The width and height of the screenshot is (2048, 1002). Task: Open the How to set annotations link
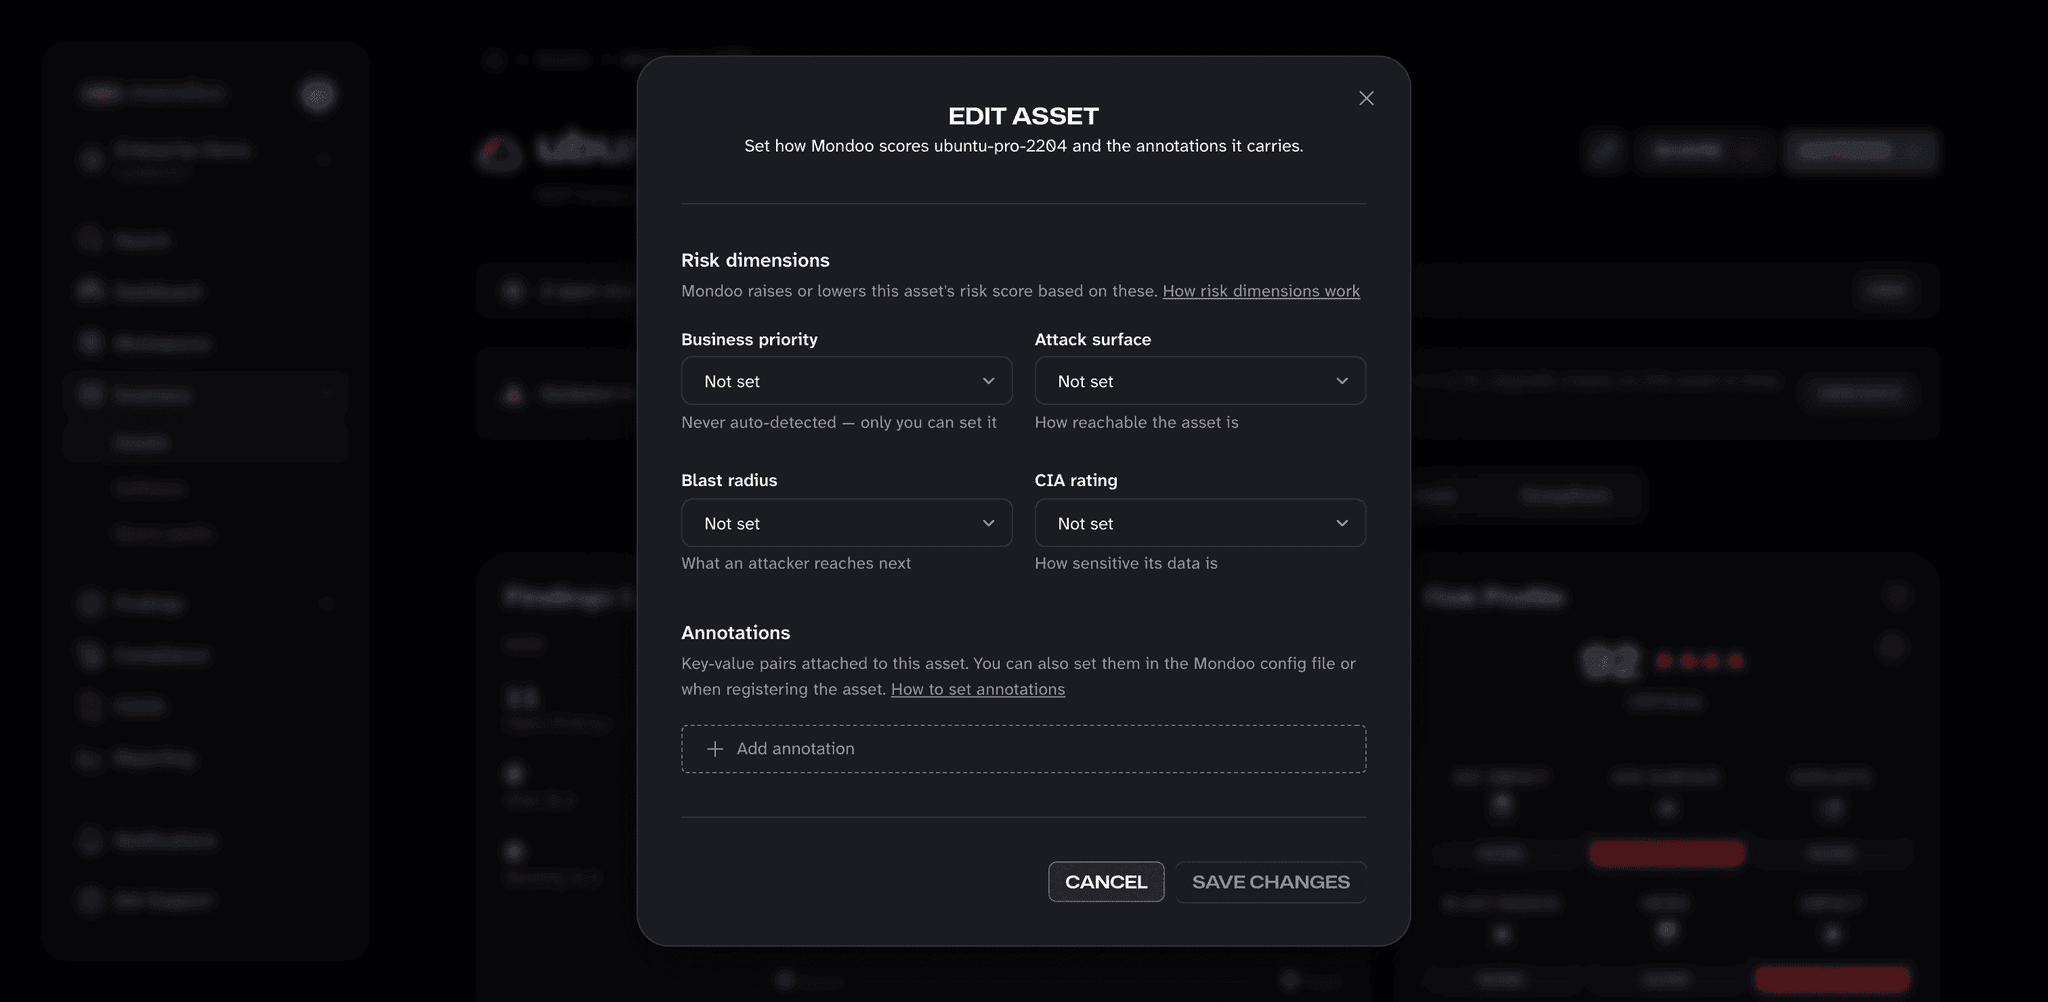978,689
